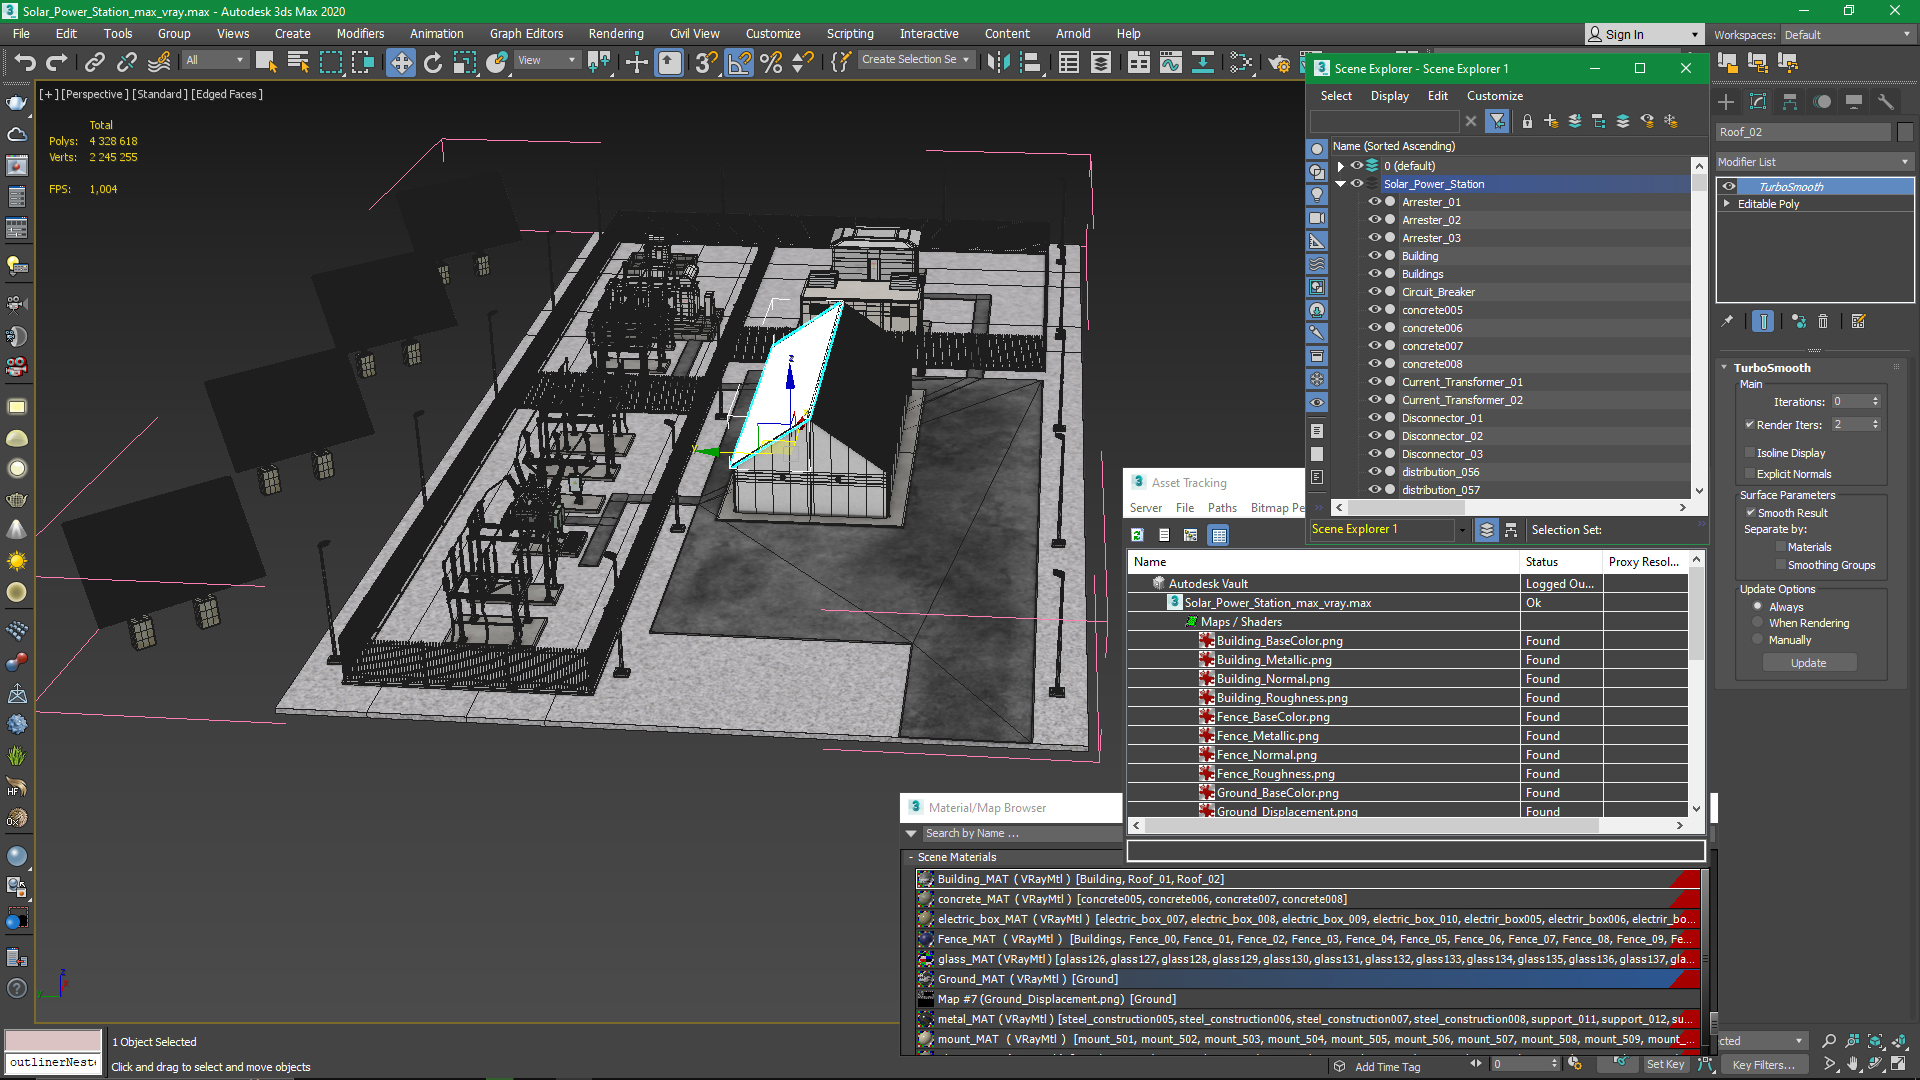The width and height of the screenshot is (1920, 1080).
Task: Click the Update button
Action: 1808,663
